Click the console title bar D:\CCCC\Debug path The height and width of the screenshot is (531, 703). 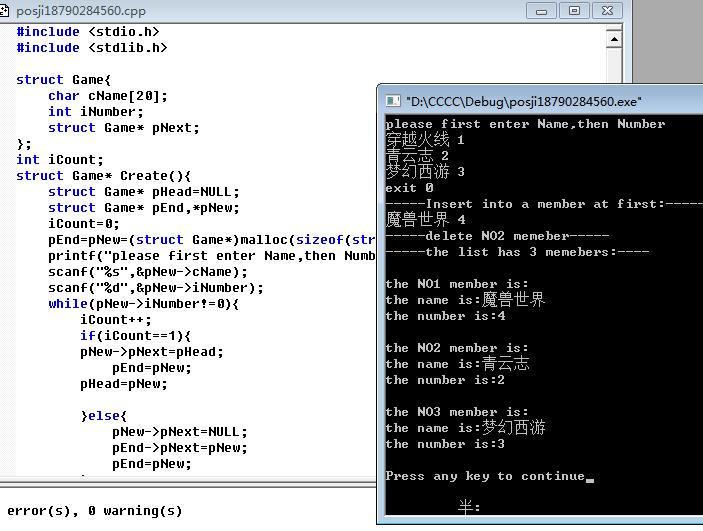click(x=524, y=102)
